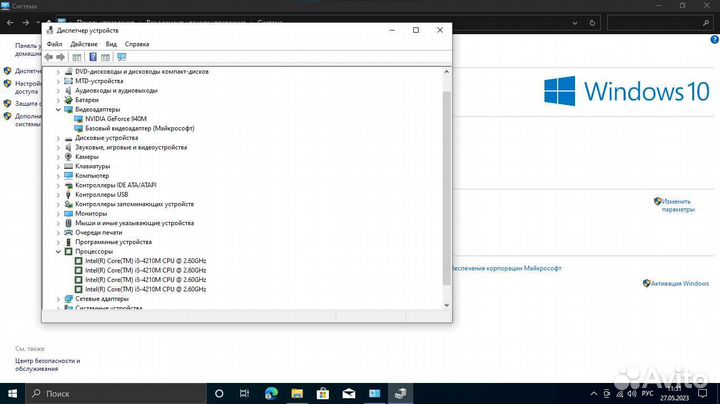
Task: Open Microsoft Store from the taskbar
Action: click(323, 393)
